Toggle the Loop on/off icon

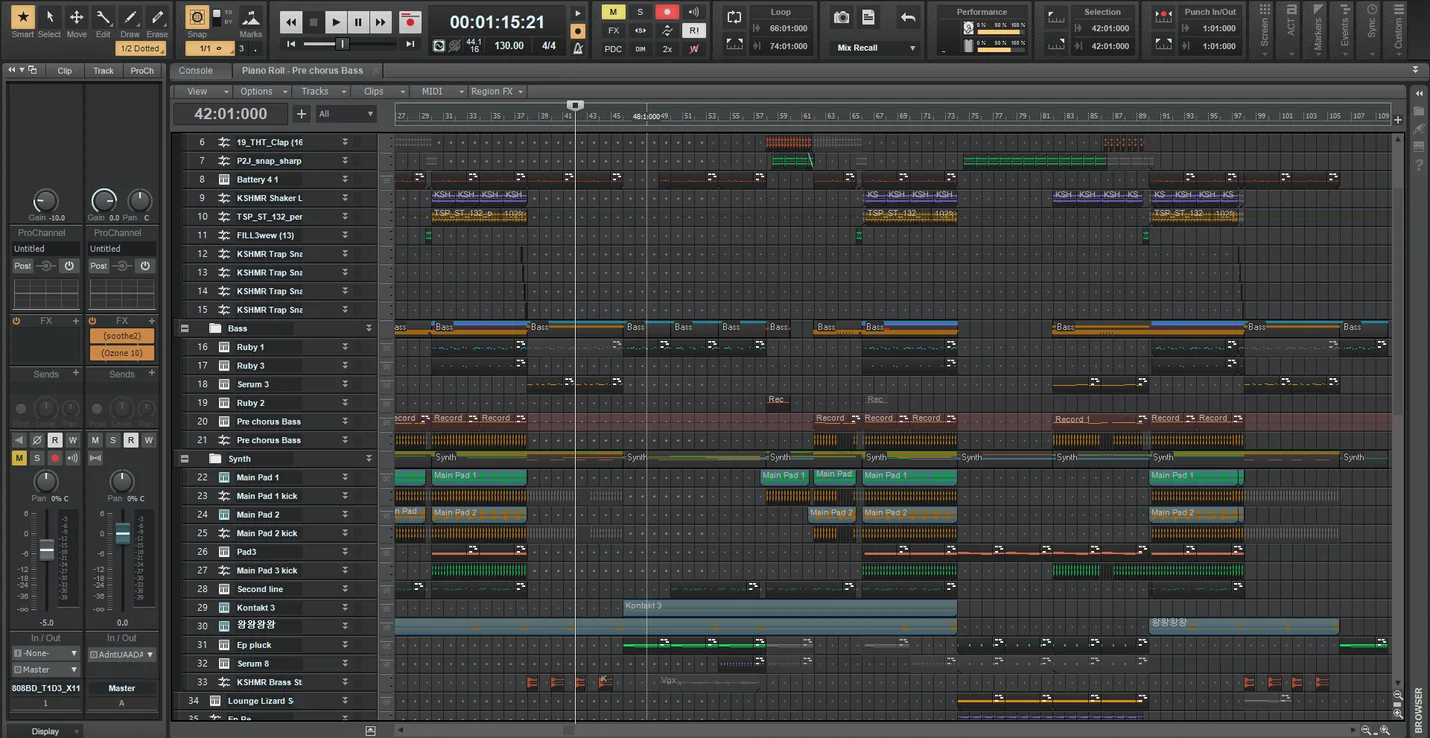point(735,18)
